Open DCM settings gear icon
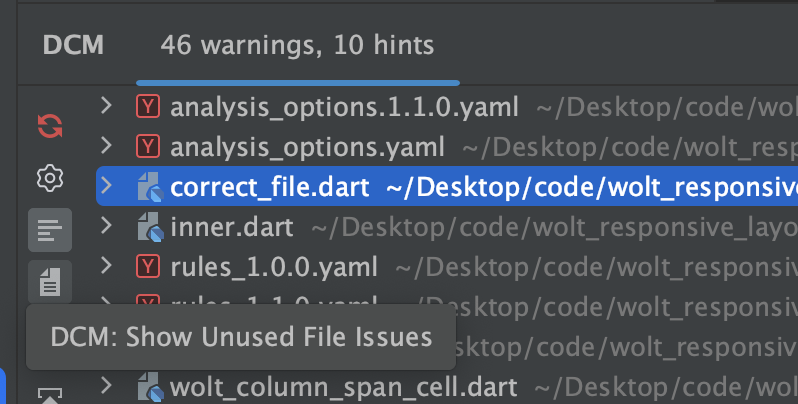Screen dimensions: 798x404 50,178
